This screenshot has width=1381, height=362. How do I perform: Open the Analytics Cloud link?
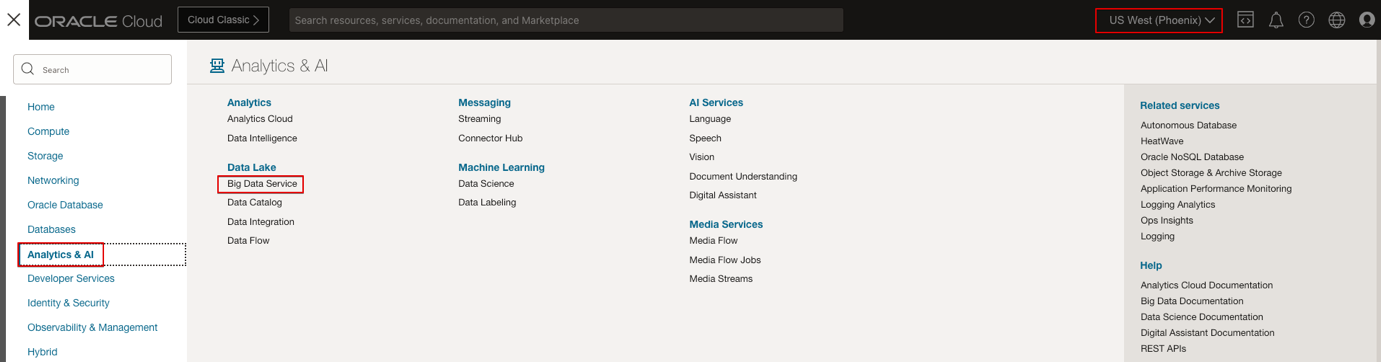point(260,119)
